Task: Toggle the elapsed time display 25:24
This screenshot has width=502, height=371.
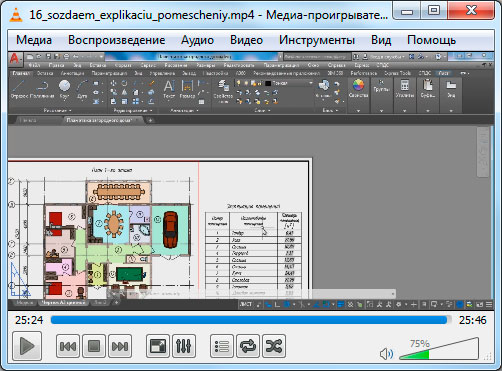Action: (29, 320)
